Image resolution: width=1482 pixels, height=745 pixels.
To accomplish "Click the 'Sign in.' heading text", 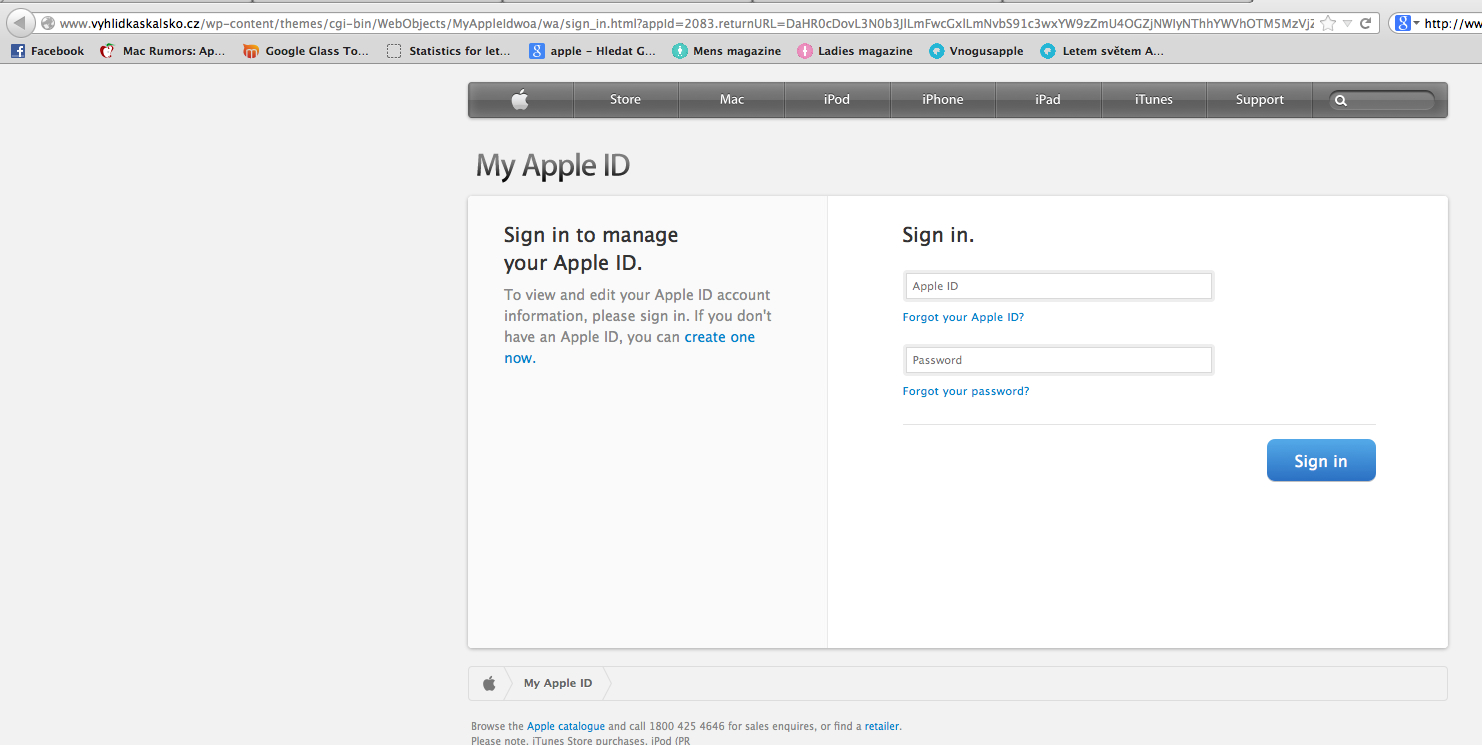I will 938,235.
